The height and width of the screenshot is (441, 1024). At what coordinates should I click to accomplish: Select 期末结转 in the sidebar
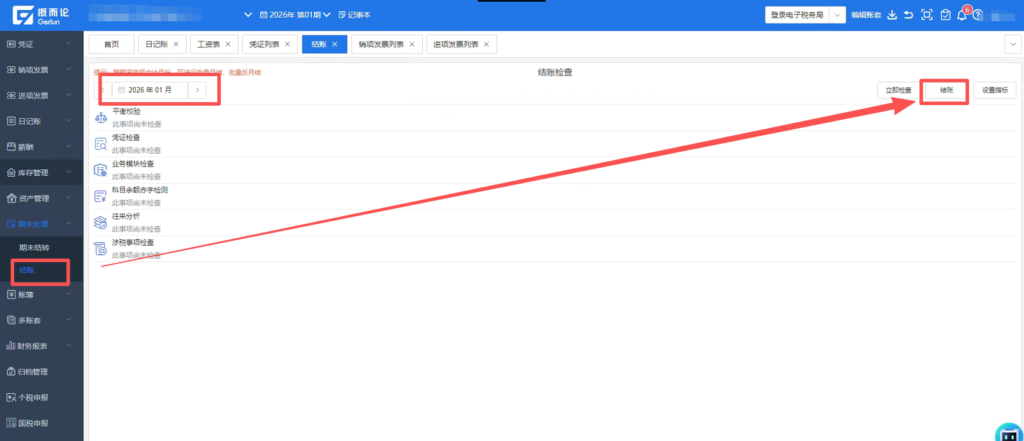pos(34,247)
